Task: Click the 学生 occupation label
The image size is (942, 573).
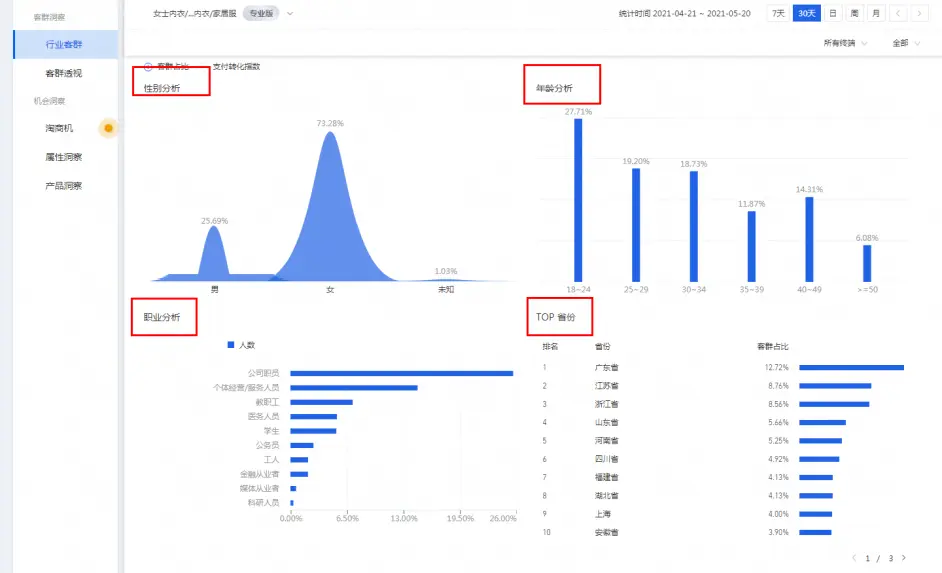Action: (x=272, y=431)
